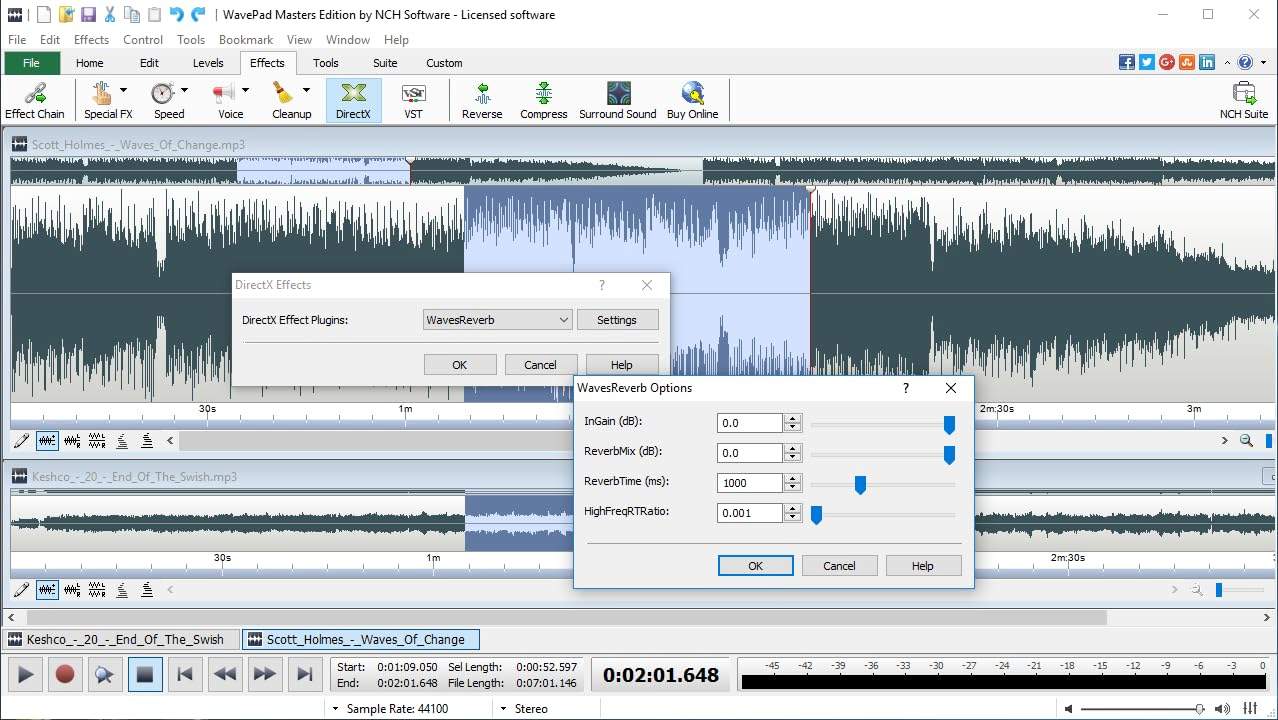Click the ReverbTime slider handle
Viewport: 1278px width, 720px height.
(860, 485)
